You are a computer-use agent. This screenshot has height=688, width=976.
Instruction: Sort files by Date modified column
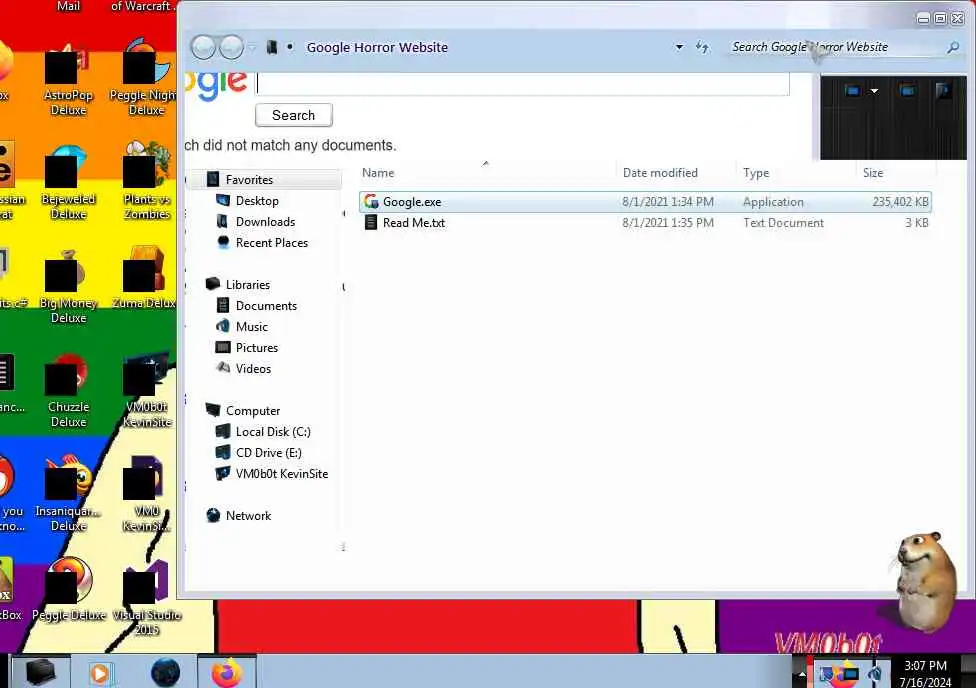click(660, 173)
